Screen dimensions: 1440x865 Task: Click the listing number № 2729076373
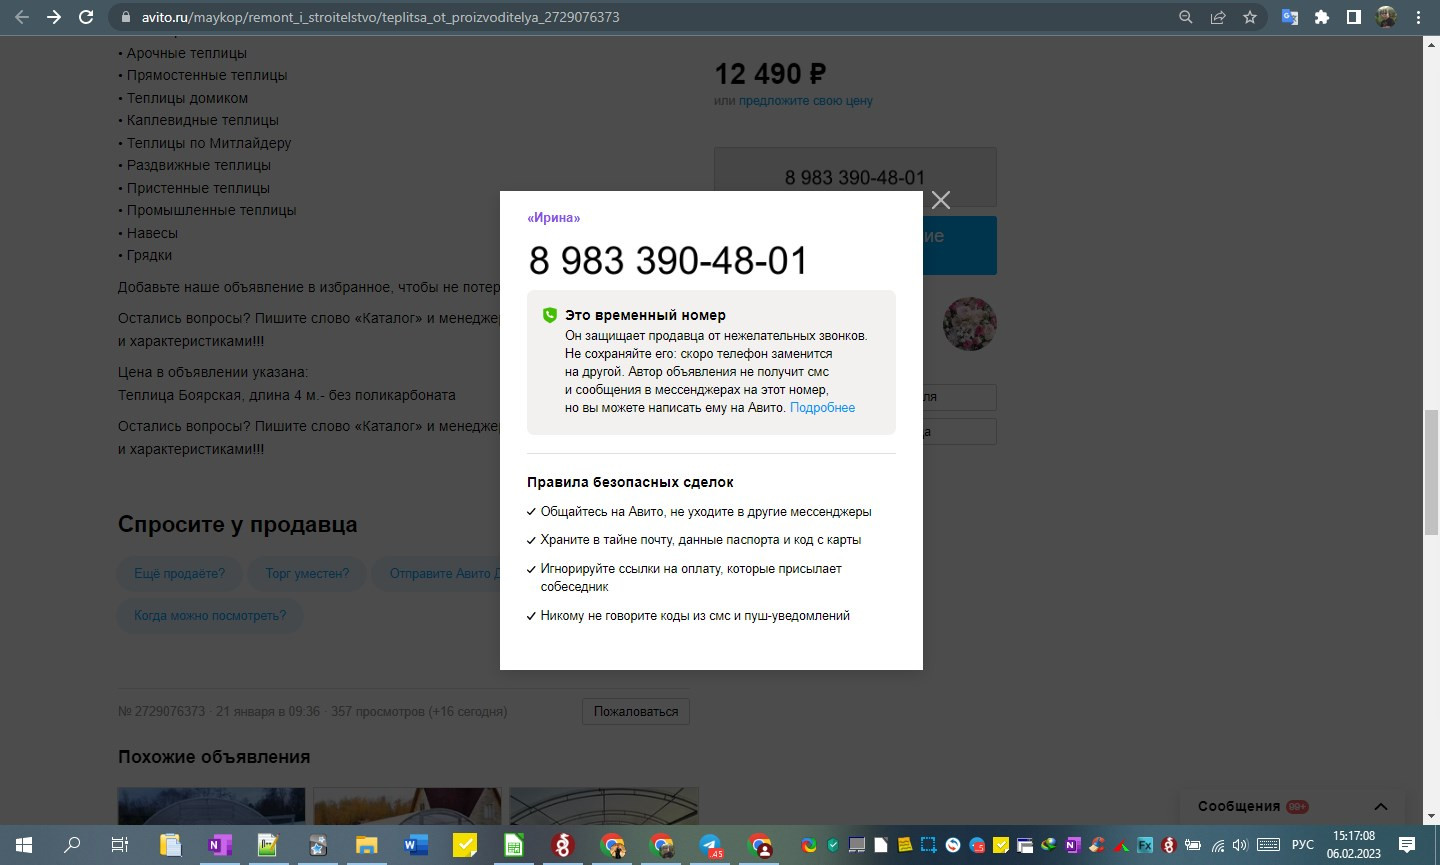(161, 712)
